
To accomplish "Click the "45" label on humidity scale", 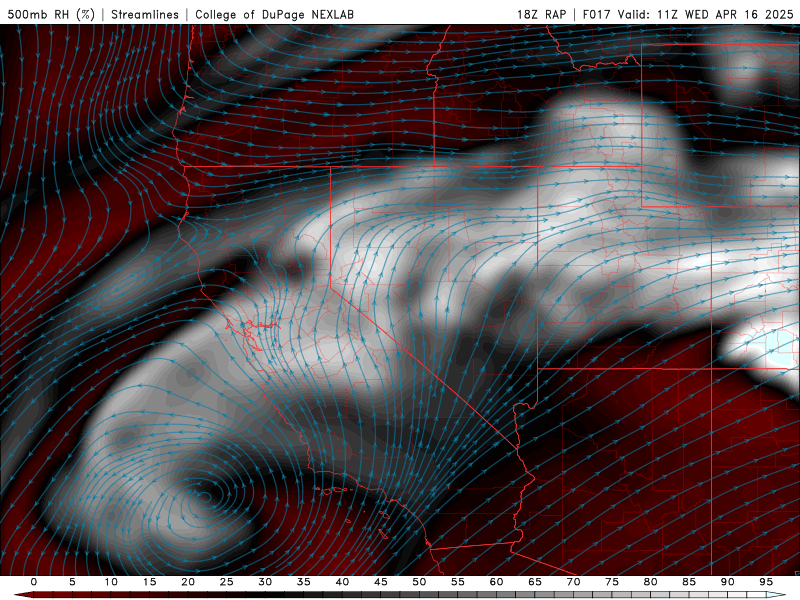I will (381, 582).
